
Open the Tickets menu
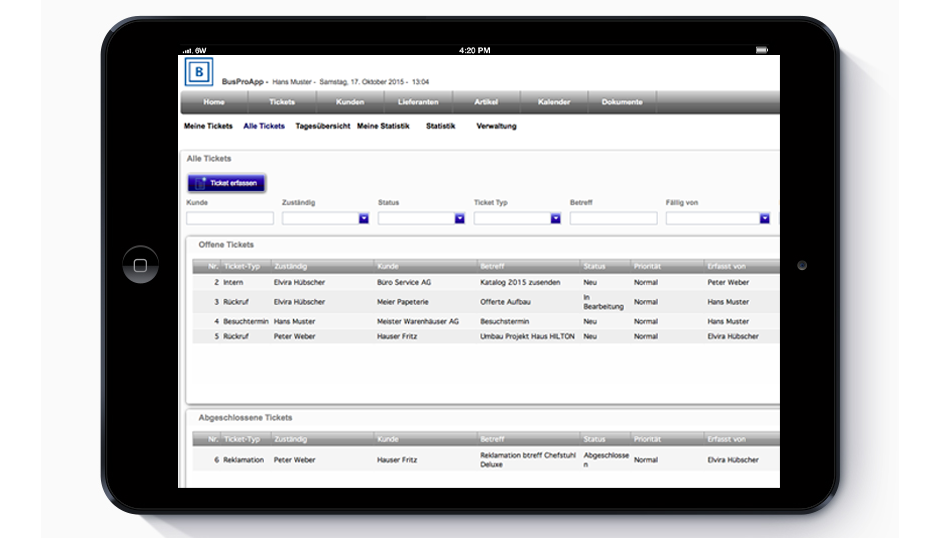[282, 102]
